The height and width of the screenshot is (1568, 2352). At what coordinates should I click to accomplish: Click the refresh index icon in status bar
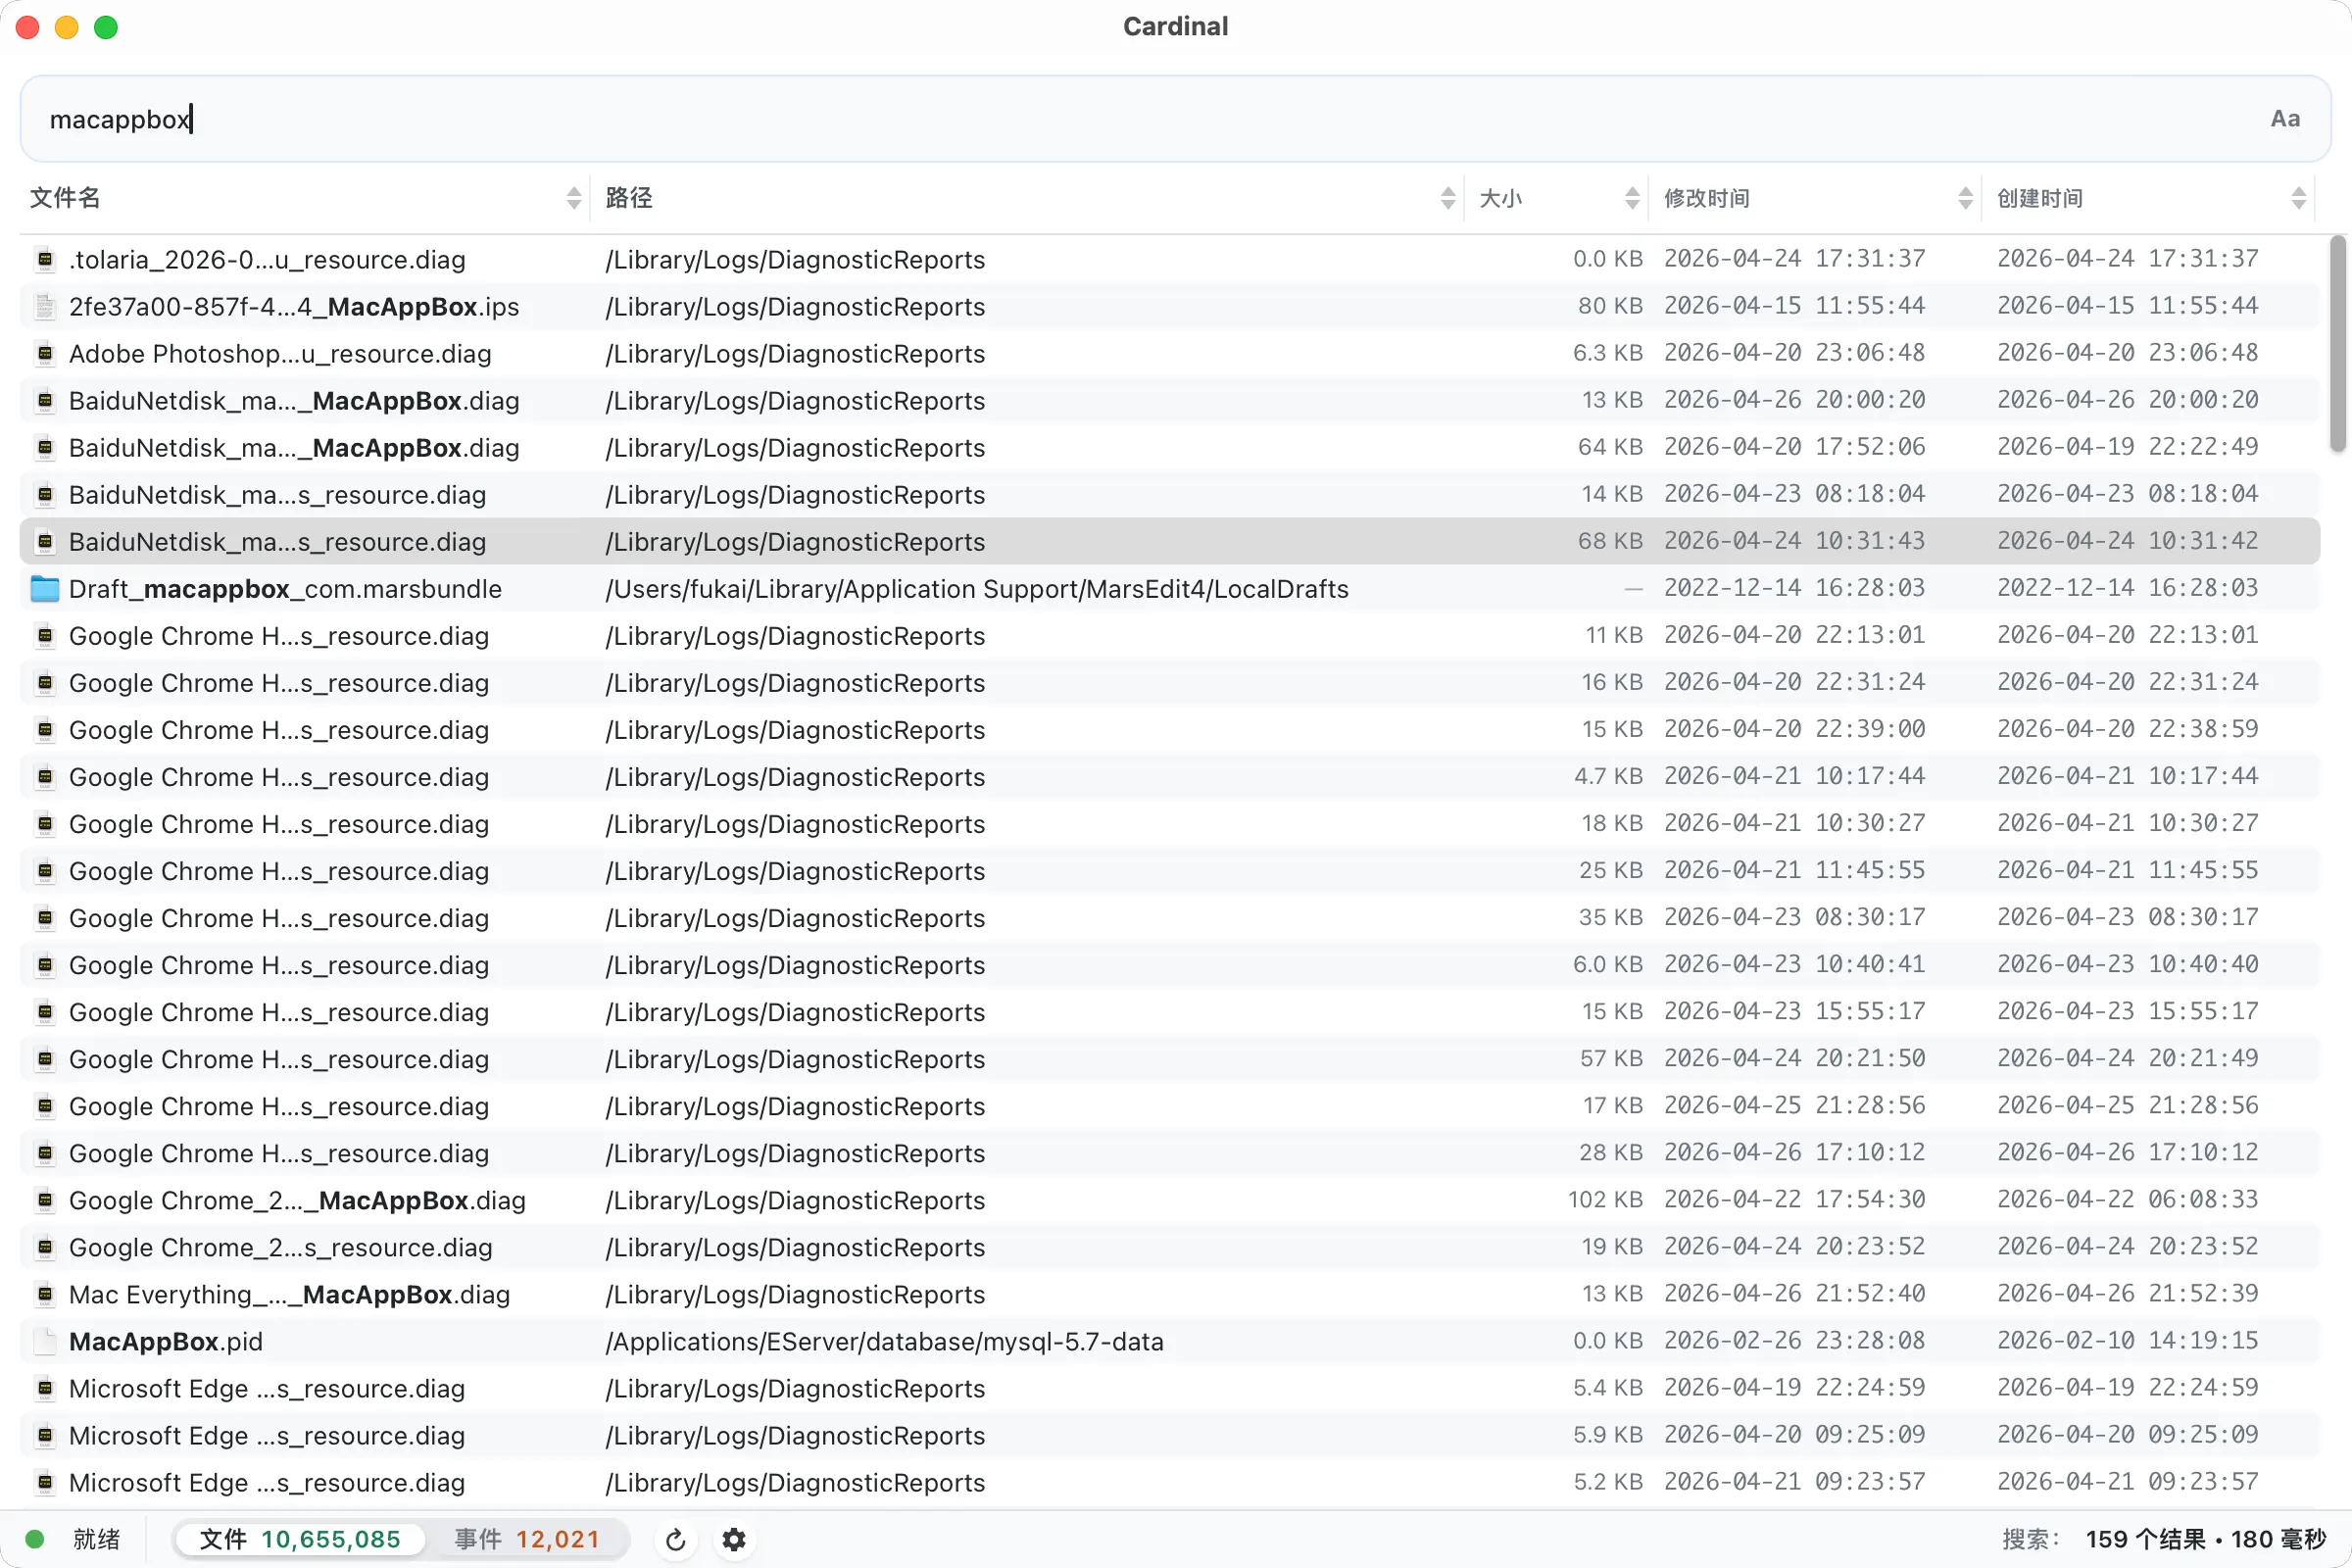676,1540
